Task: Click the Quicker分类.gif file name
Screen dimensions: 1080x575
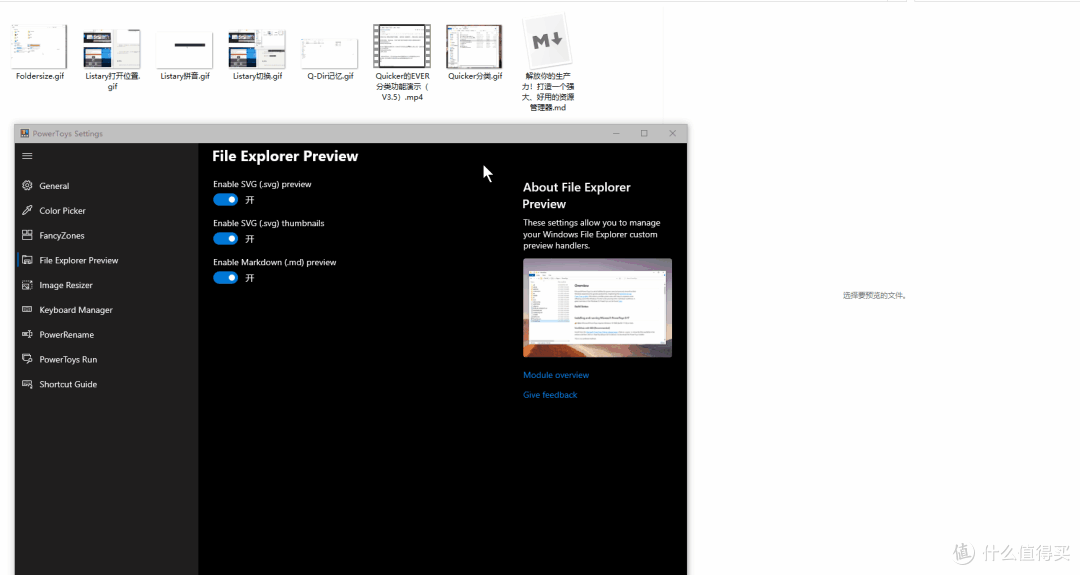Action: pyautogui.click(x=475, y=76)
